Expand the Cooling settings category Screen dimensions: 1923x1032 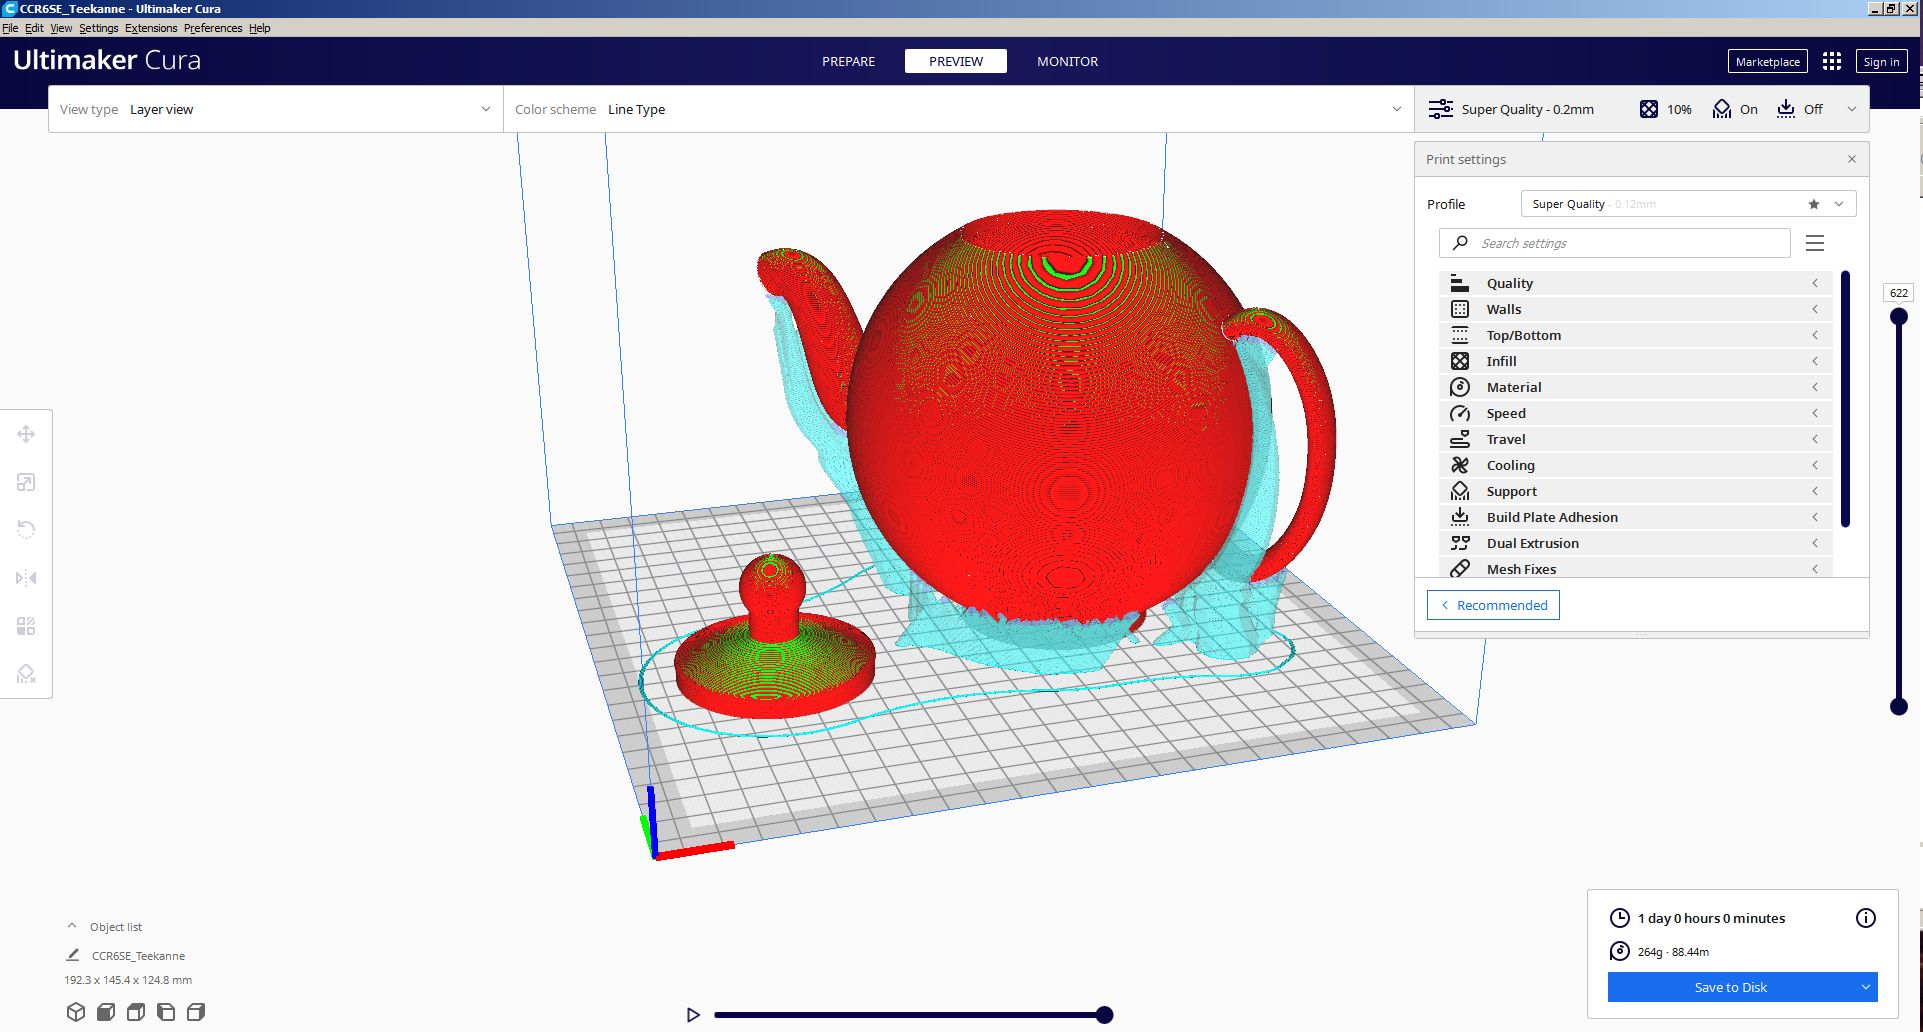click(x=1635, y=465)
